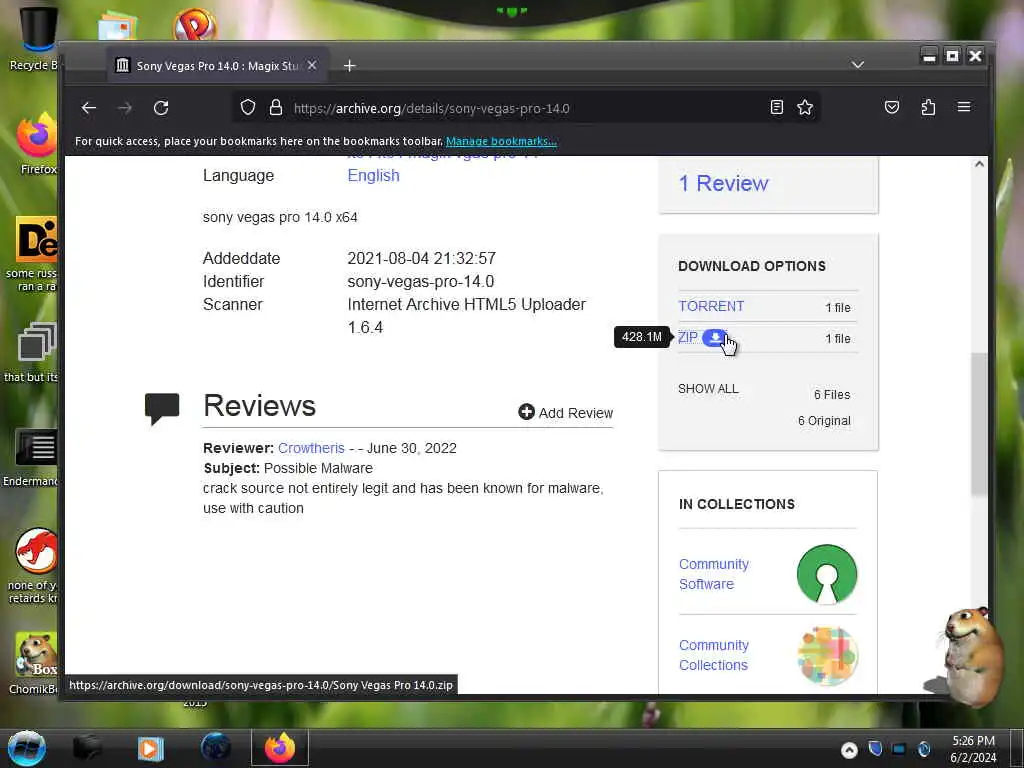Click the 6 Original count text

(824, 421)
